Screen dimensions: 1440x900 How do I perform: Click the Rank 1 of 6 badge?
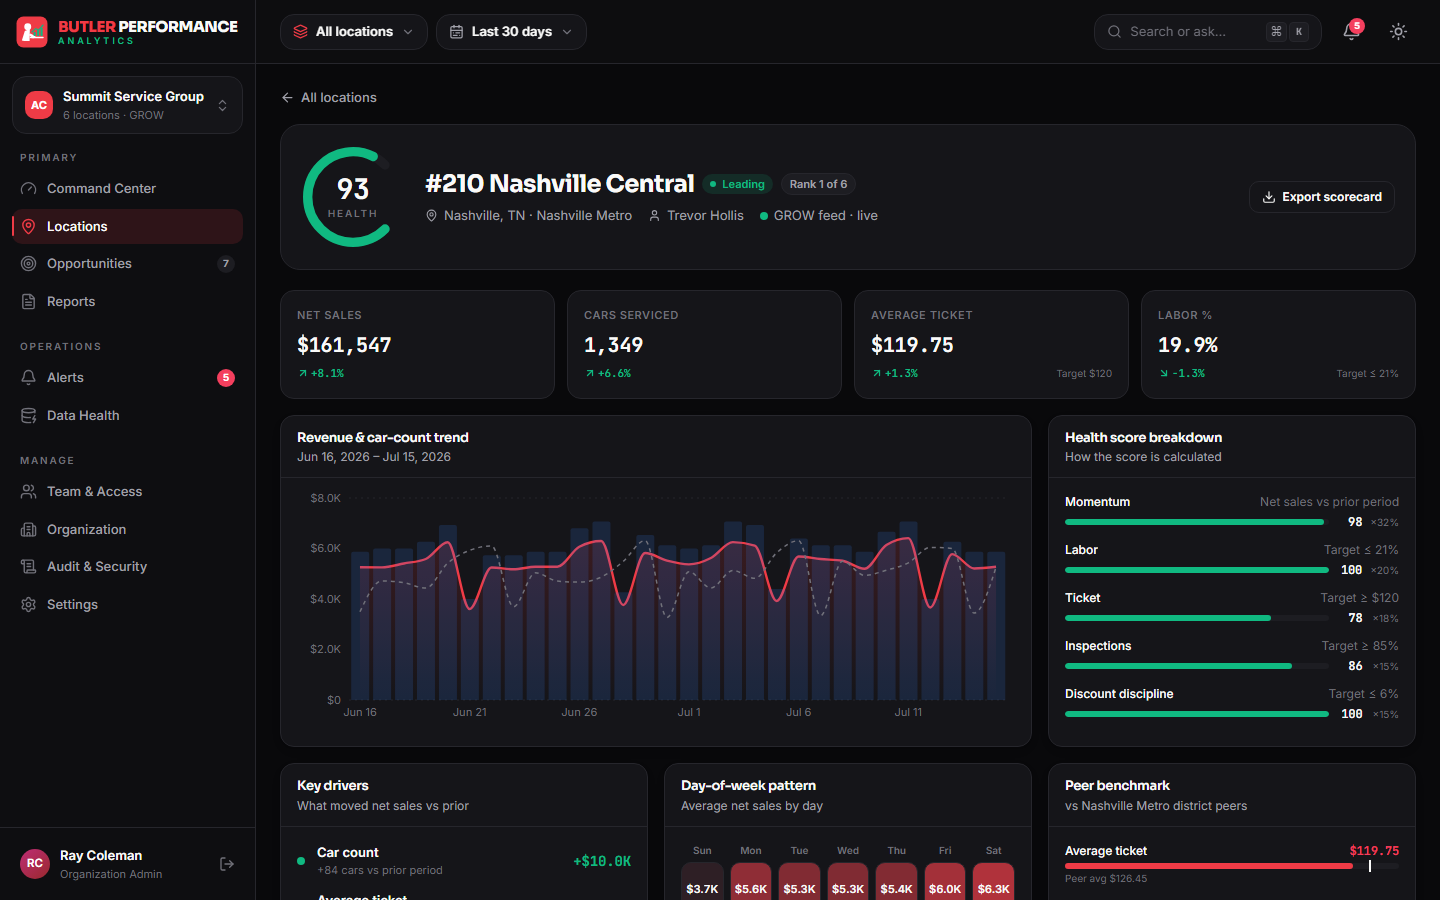point(818,184)
